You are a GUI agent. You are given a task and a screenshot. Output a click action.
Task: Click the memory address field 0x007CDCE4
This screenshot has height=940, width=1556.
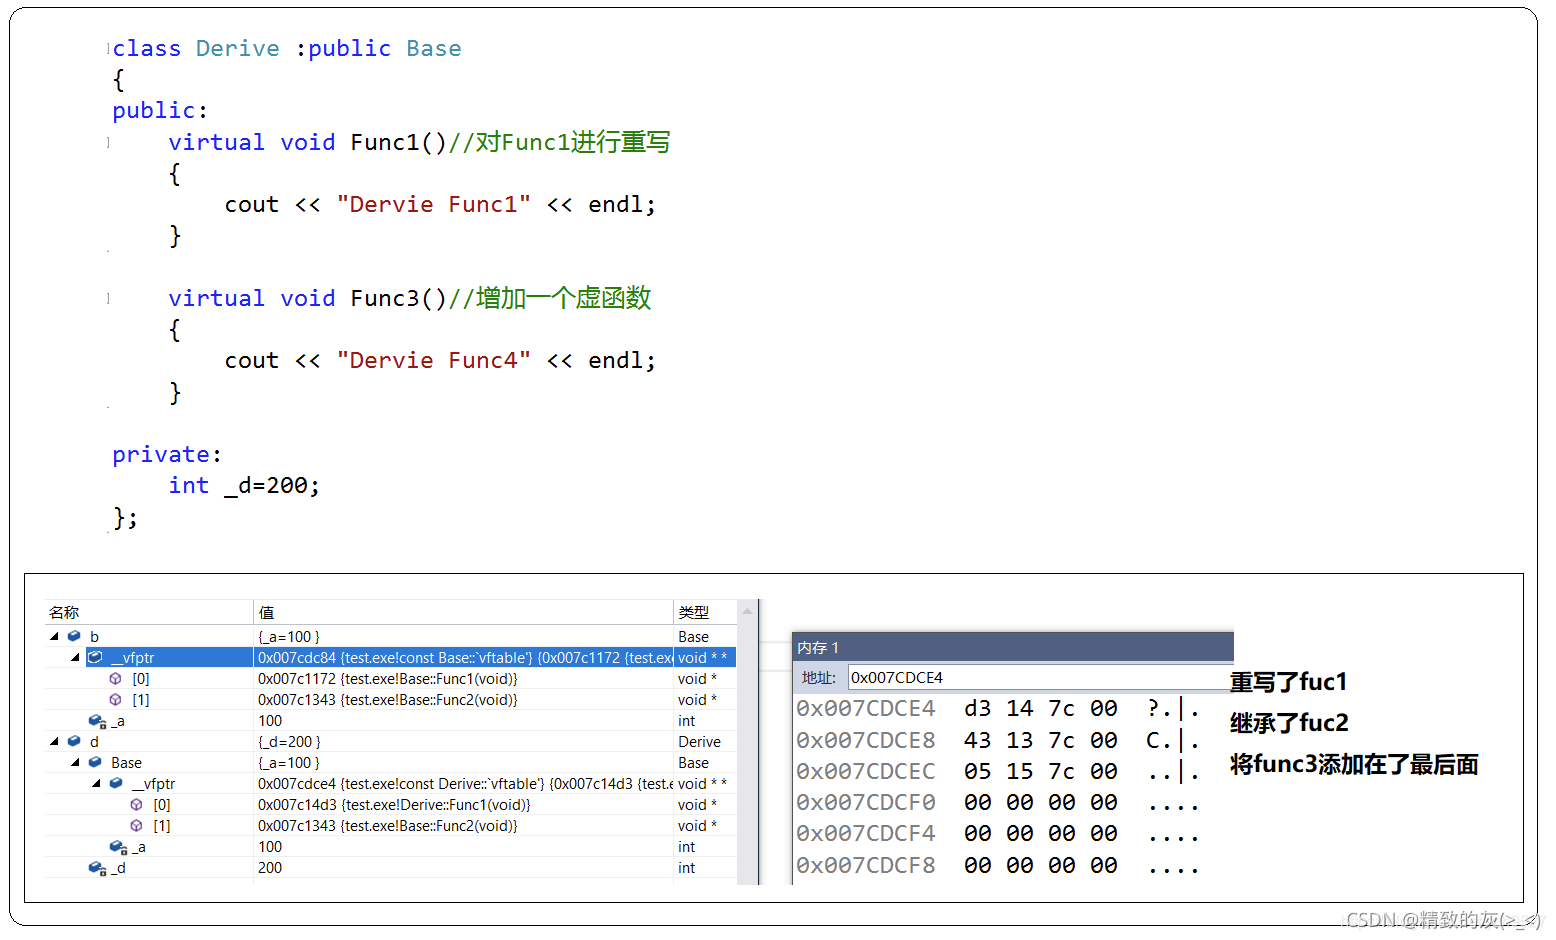point(1040,677)
